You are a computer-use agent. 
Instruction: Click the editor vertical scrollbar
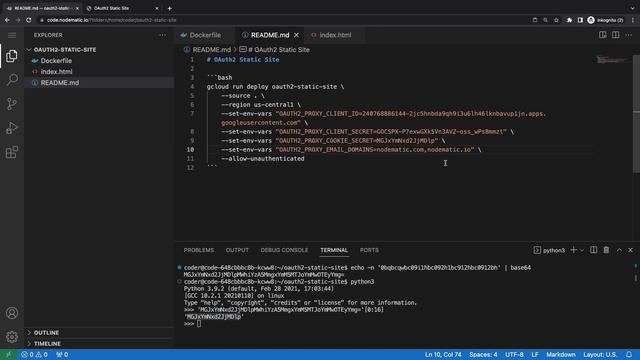636,114
